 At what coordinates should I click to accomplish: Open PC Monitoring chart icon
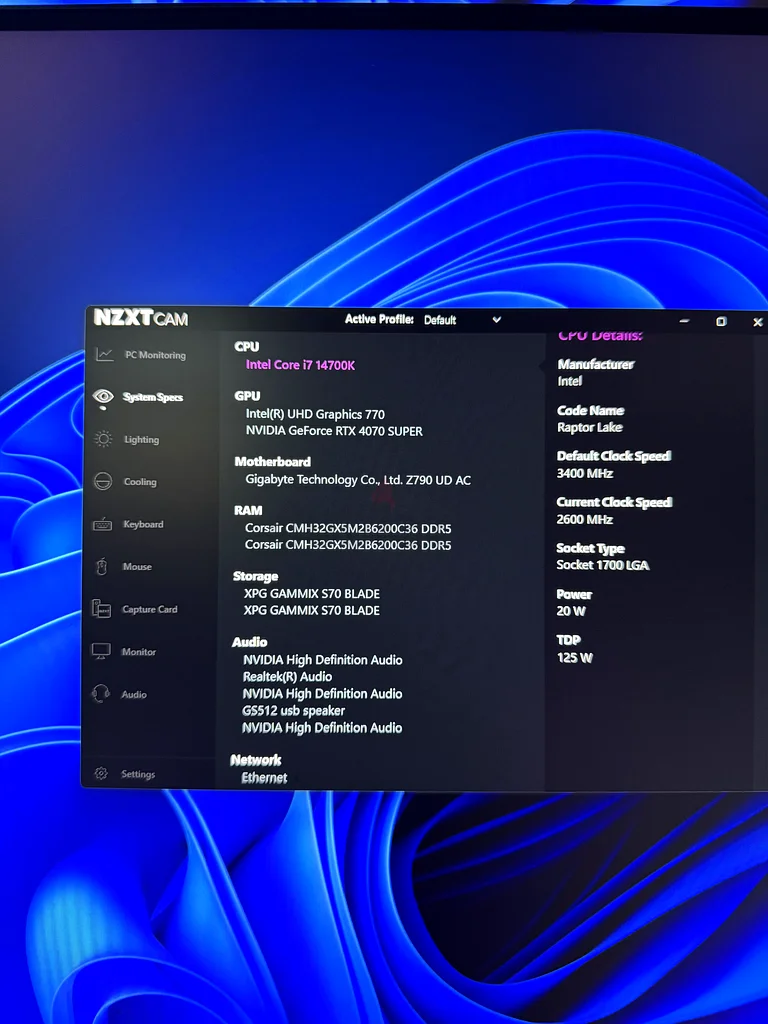[104, 355]
